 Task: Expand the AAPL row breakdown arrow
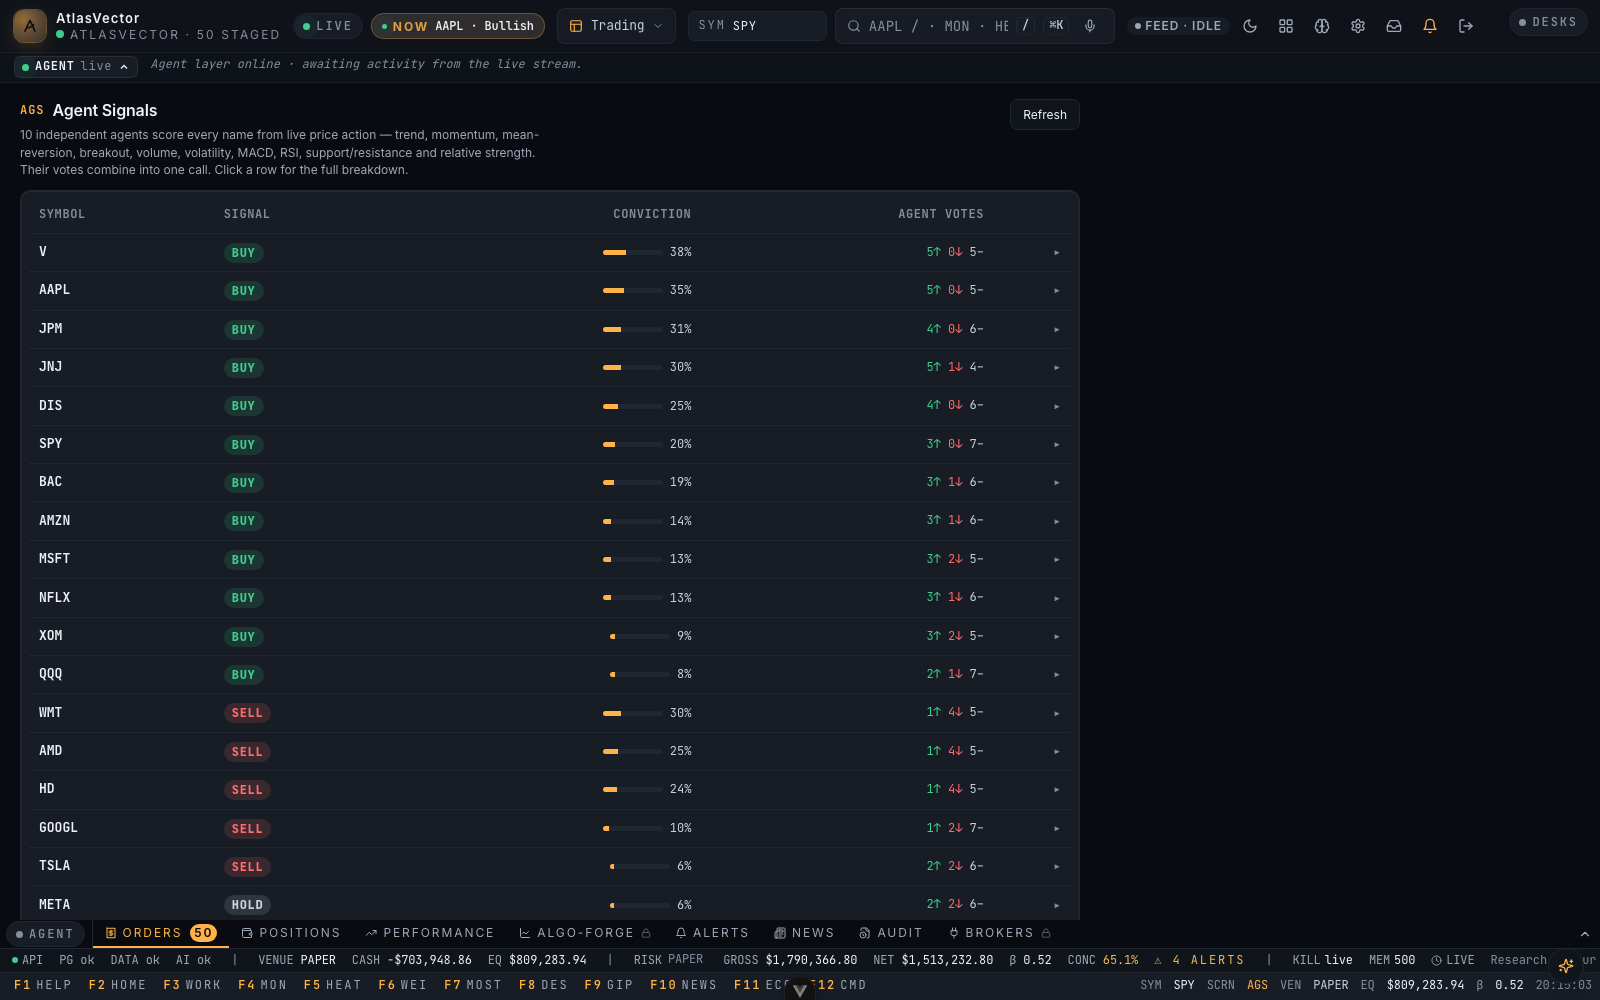(x=1056, y=291)
